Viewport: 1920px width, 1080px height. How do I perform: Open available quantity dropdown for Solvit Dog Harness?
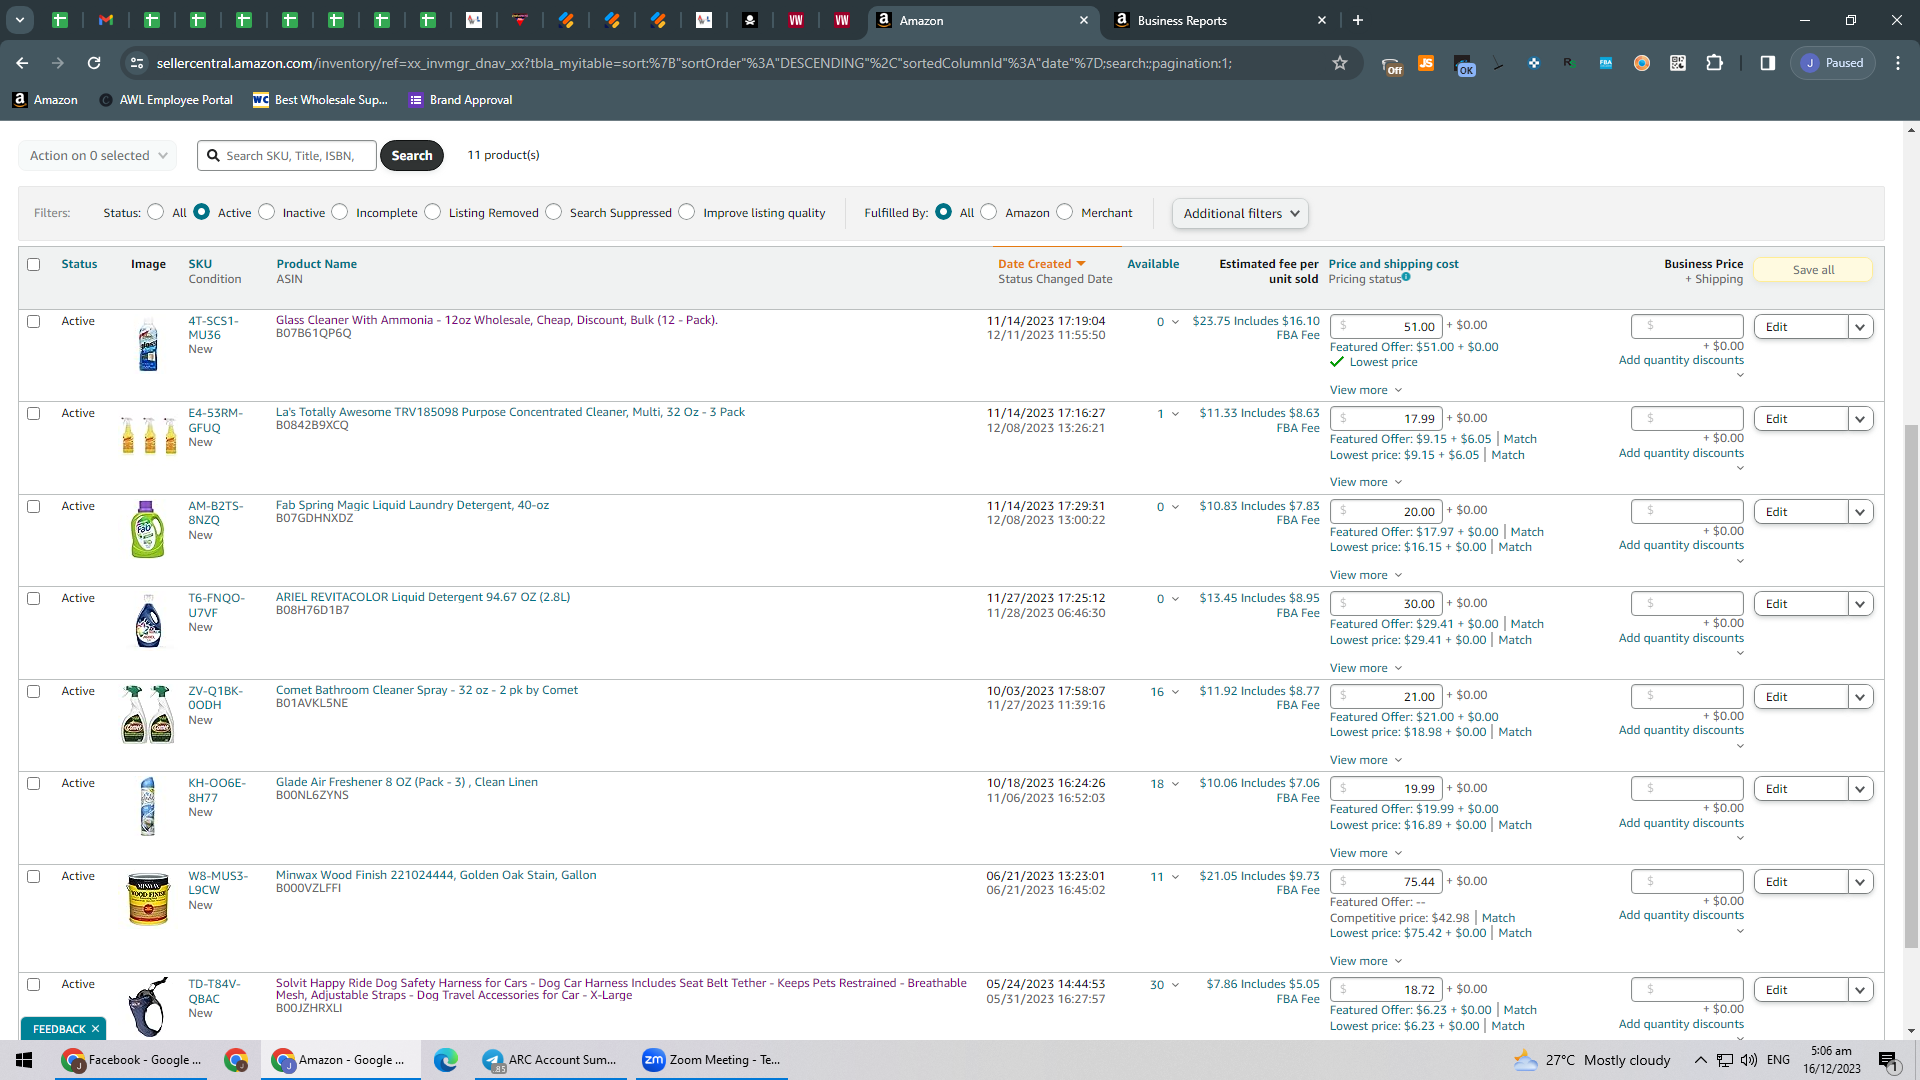click(1175, 985)
